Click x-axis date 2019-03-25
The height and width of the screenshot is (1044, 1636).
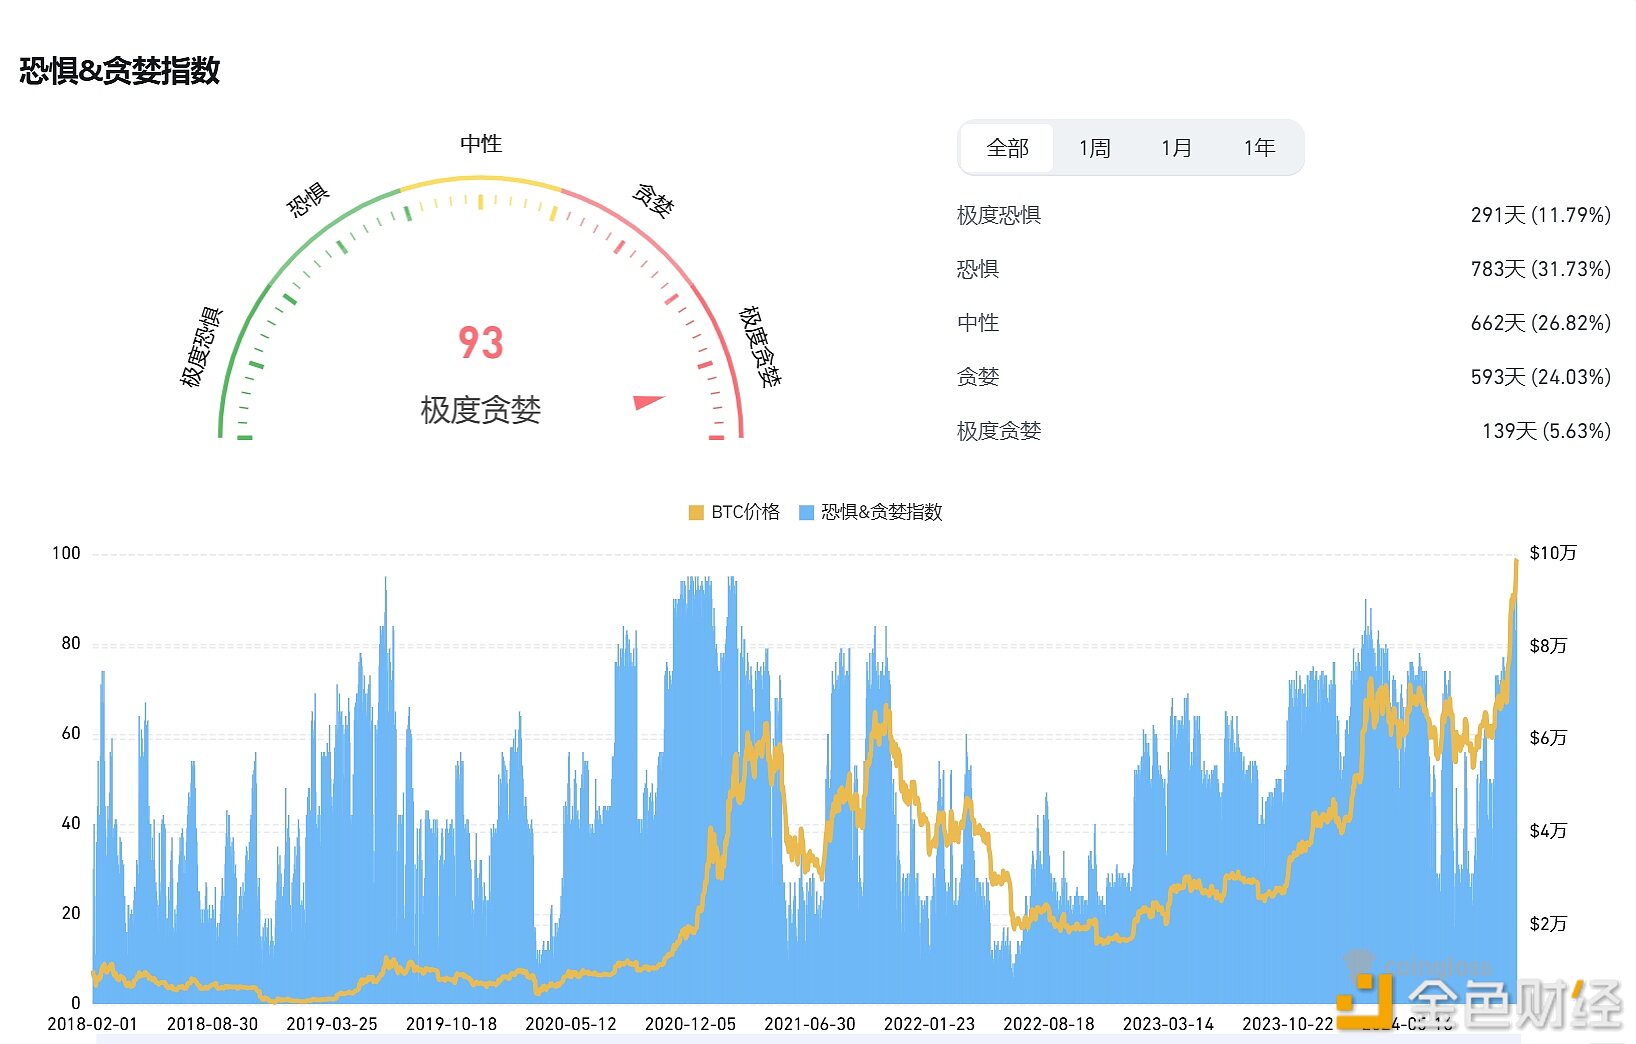click(332, 1024)
